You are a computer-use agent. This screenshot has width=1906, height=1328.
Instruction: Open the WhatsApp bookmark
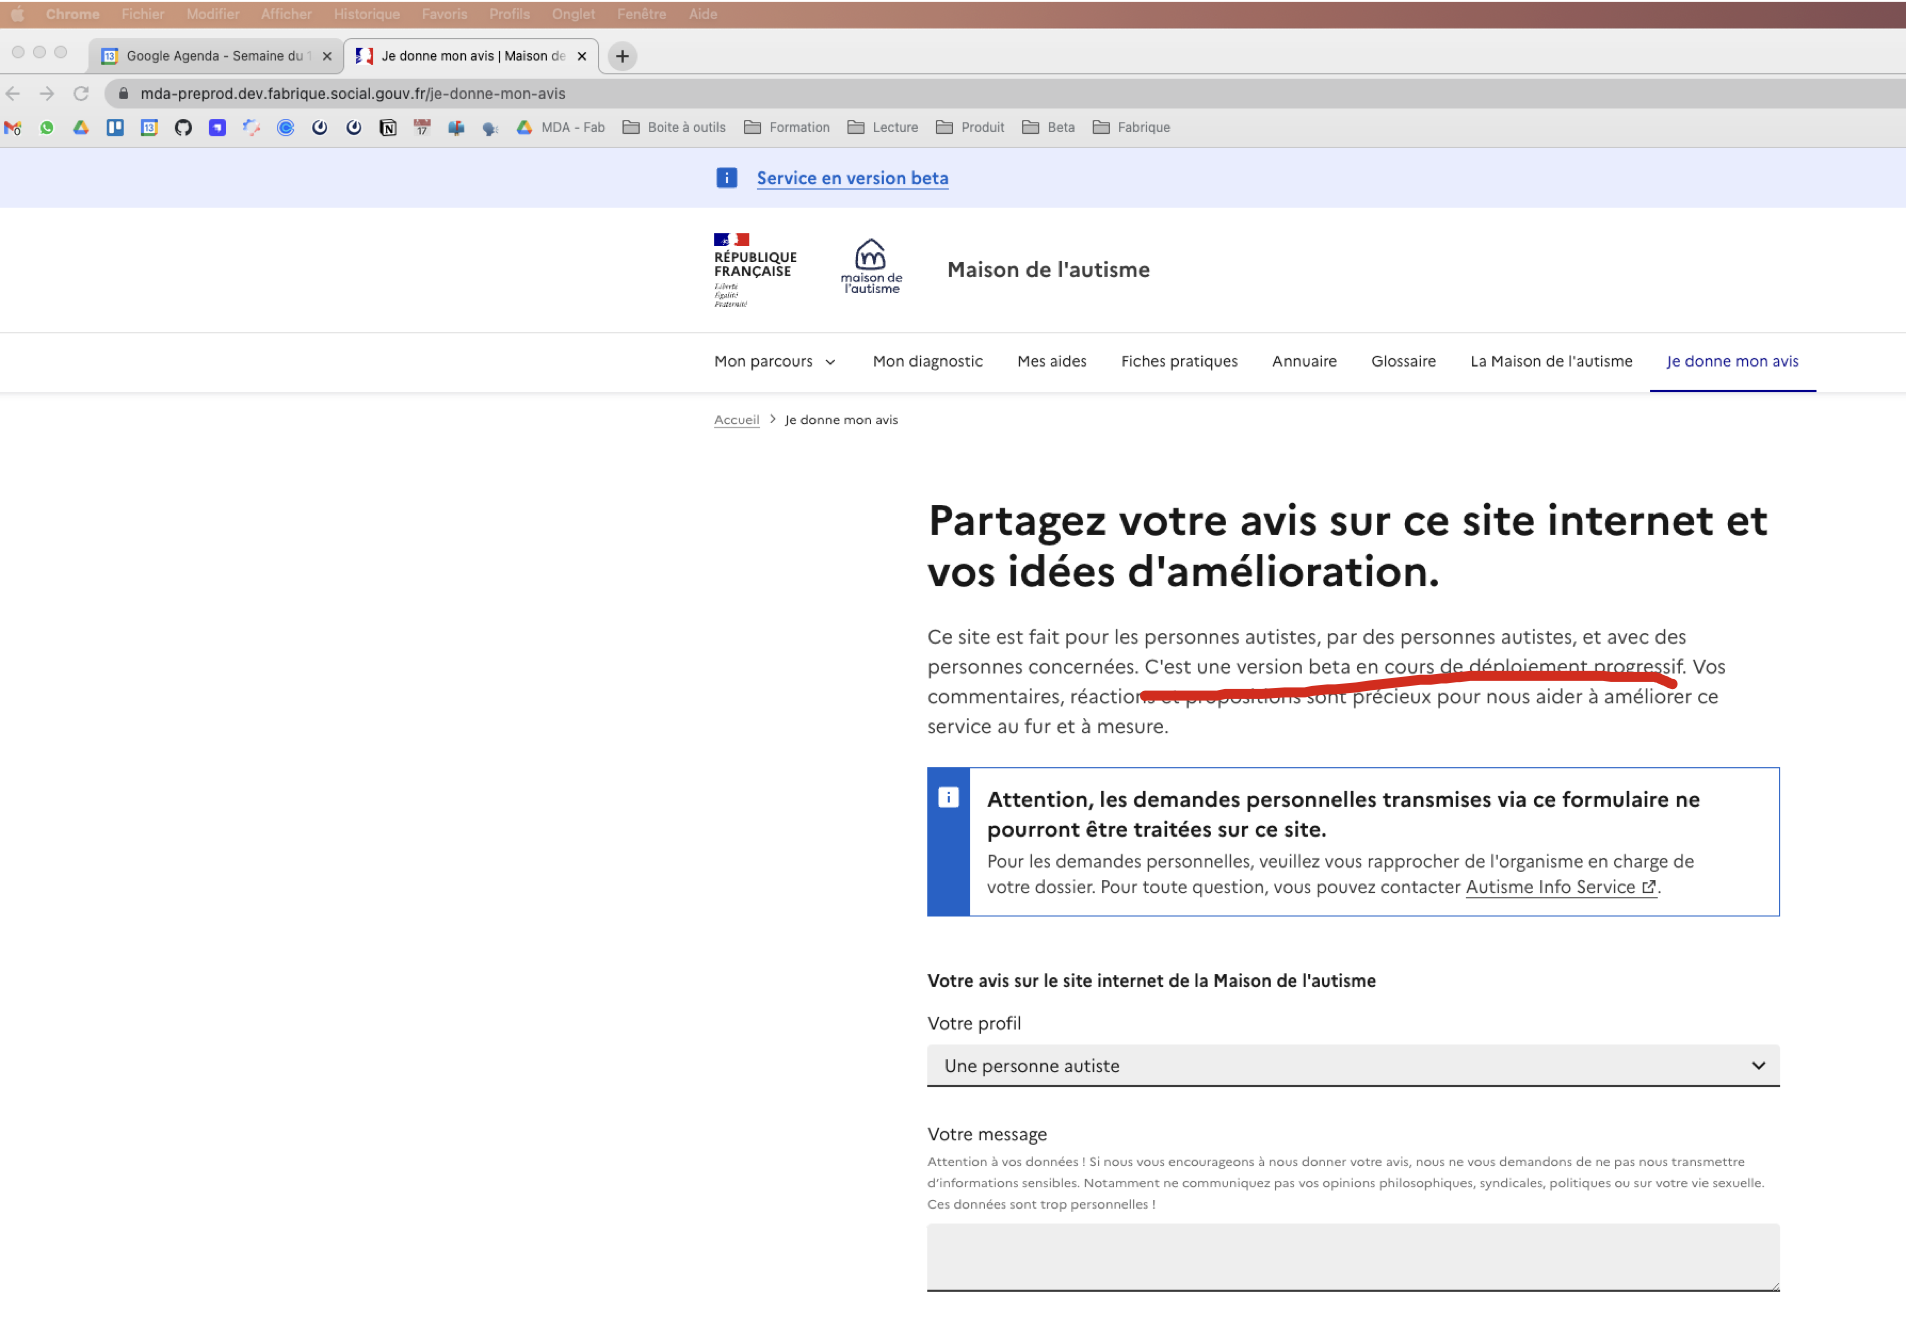click(x=47, y=127)
